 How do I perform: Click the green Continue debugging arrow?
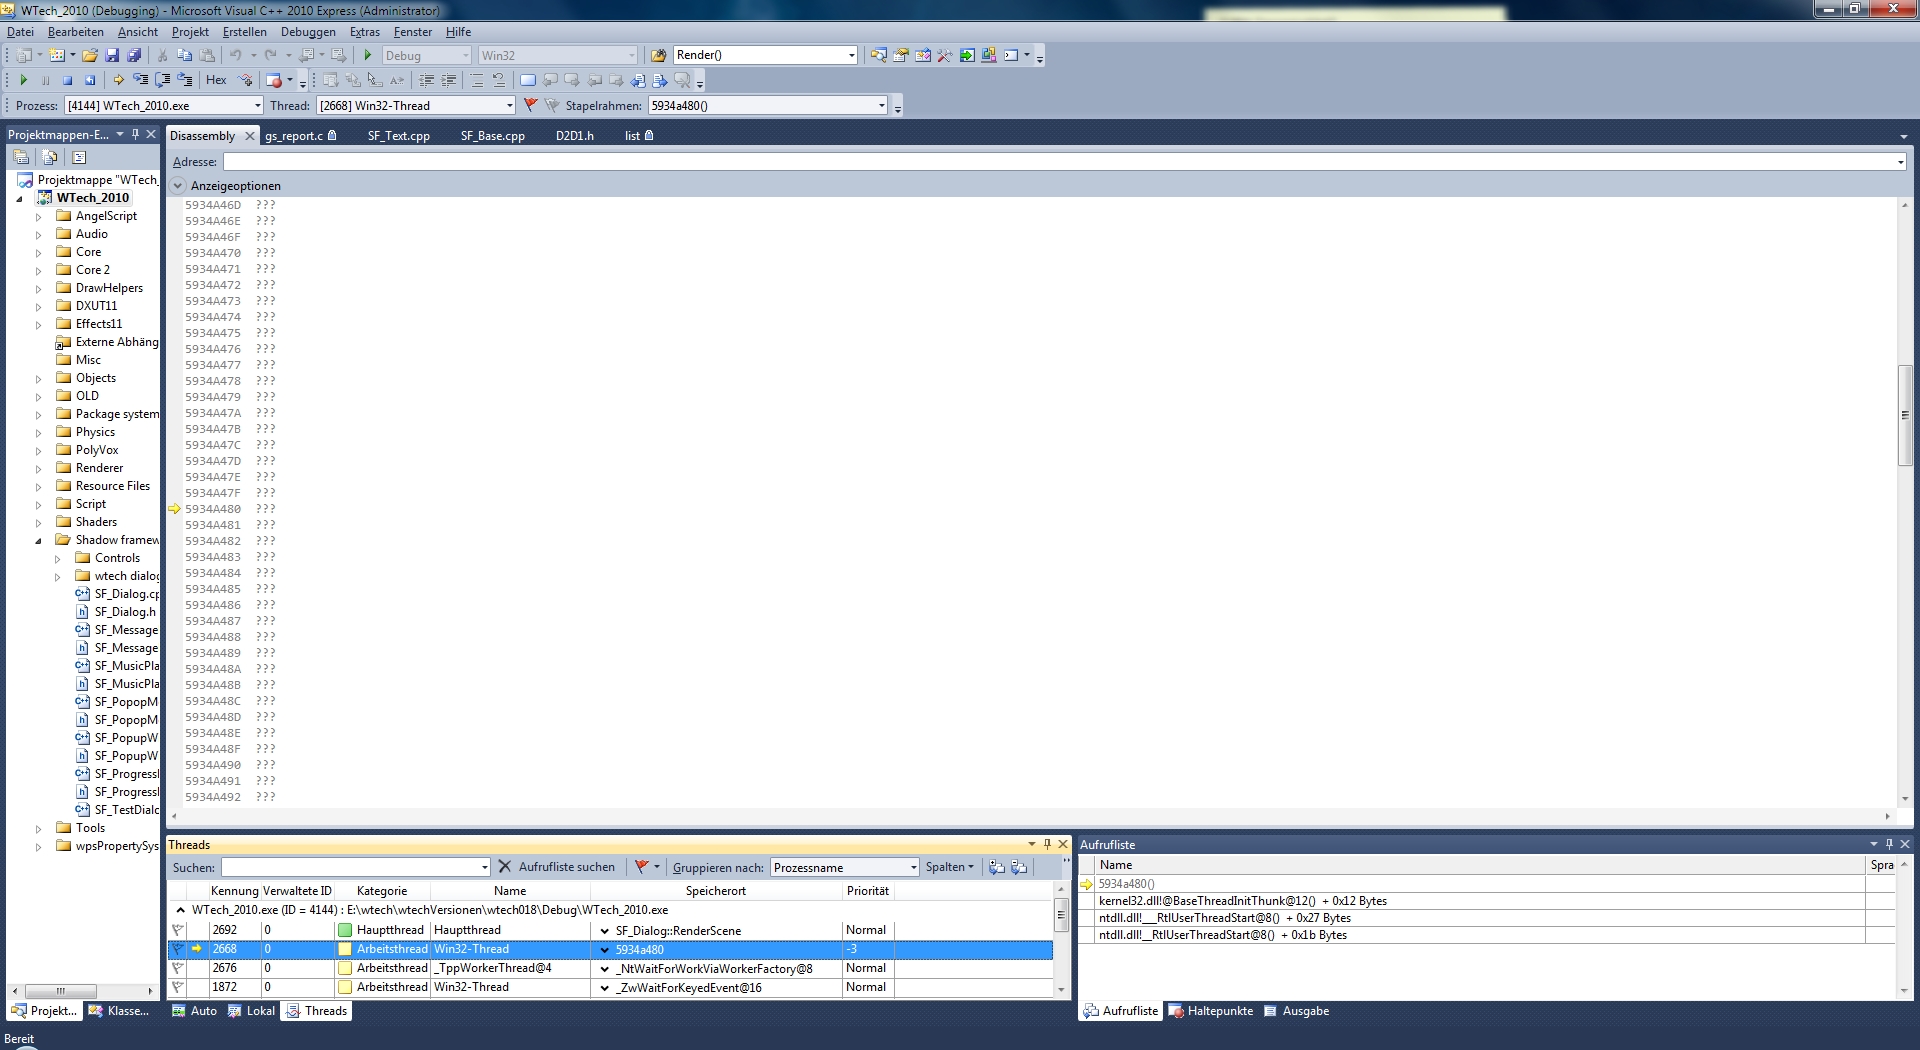pos(23,80)
